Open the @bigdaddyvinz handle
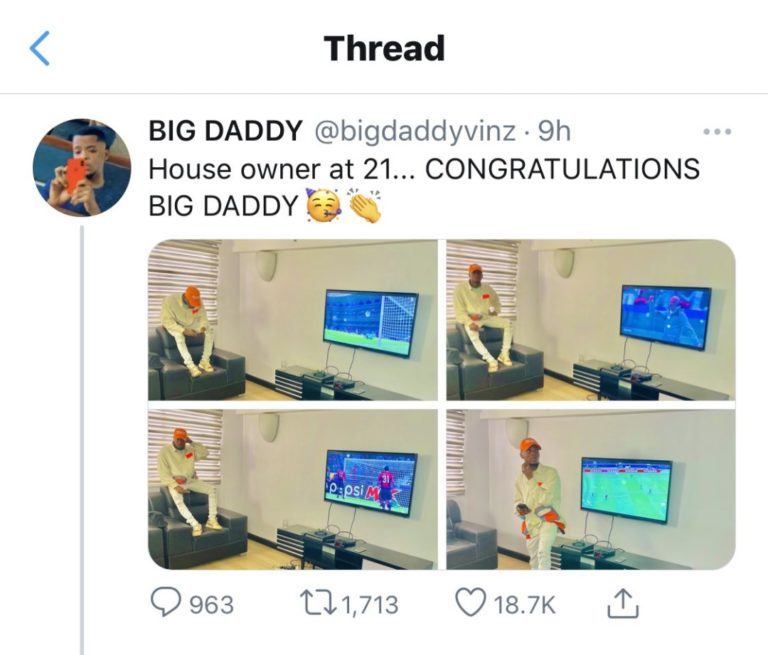The width and height of the screenshot is (768, 655). (x=414, y=131)
